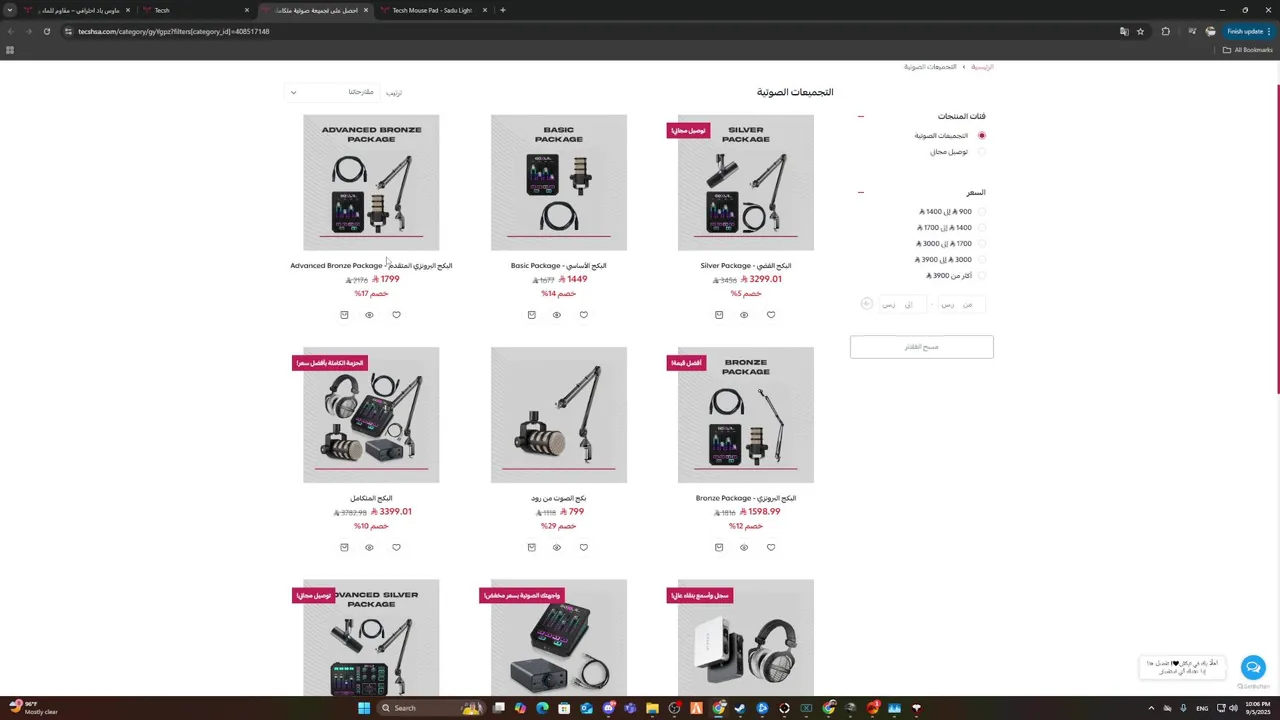The image size is (1280, 720).
Task: Add Bronze Package to wishlist
Action: point(771,547)
